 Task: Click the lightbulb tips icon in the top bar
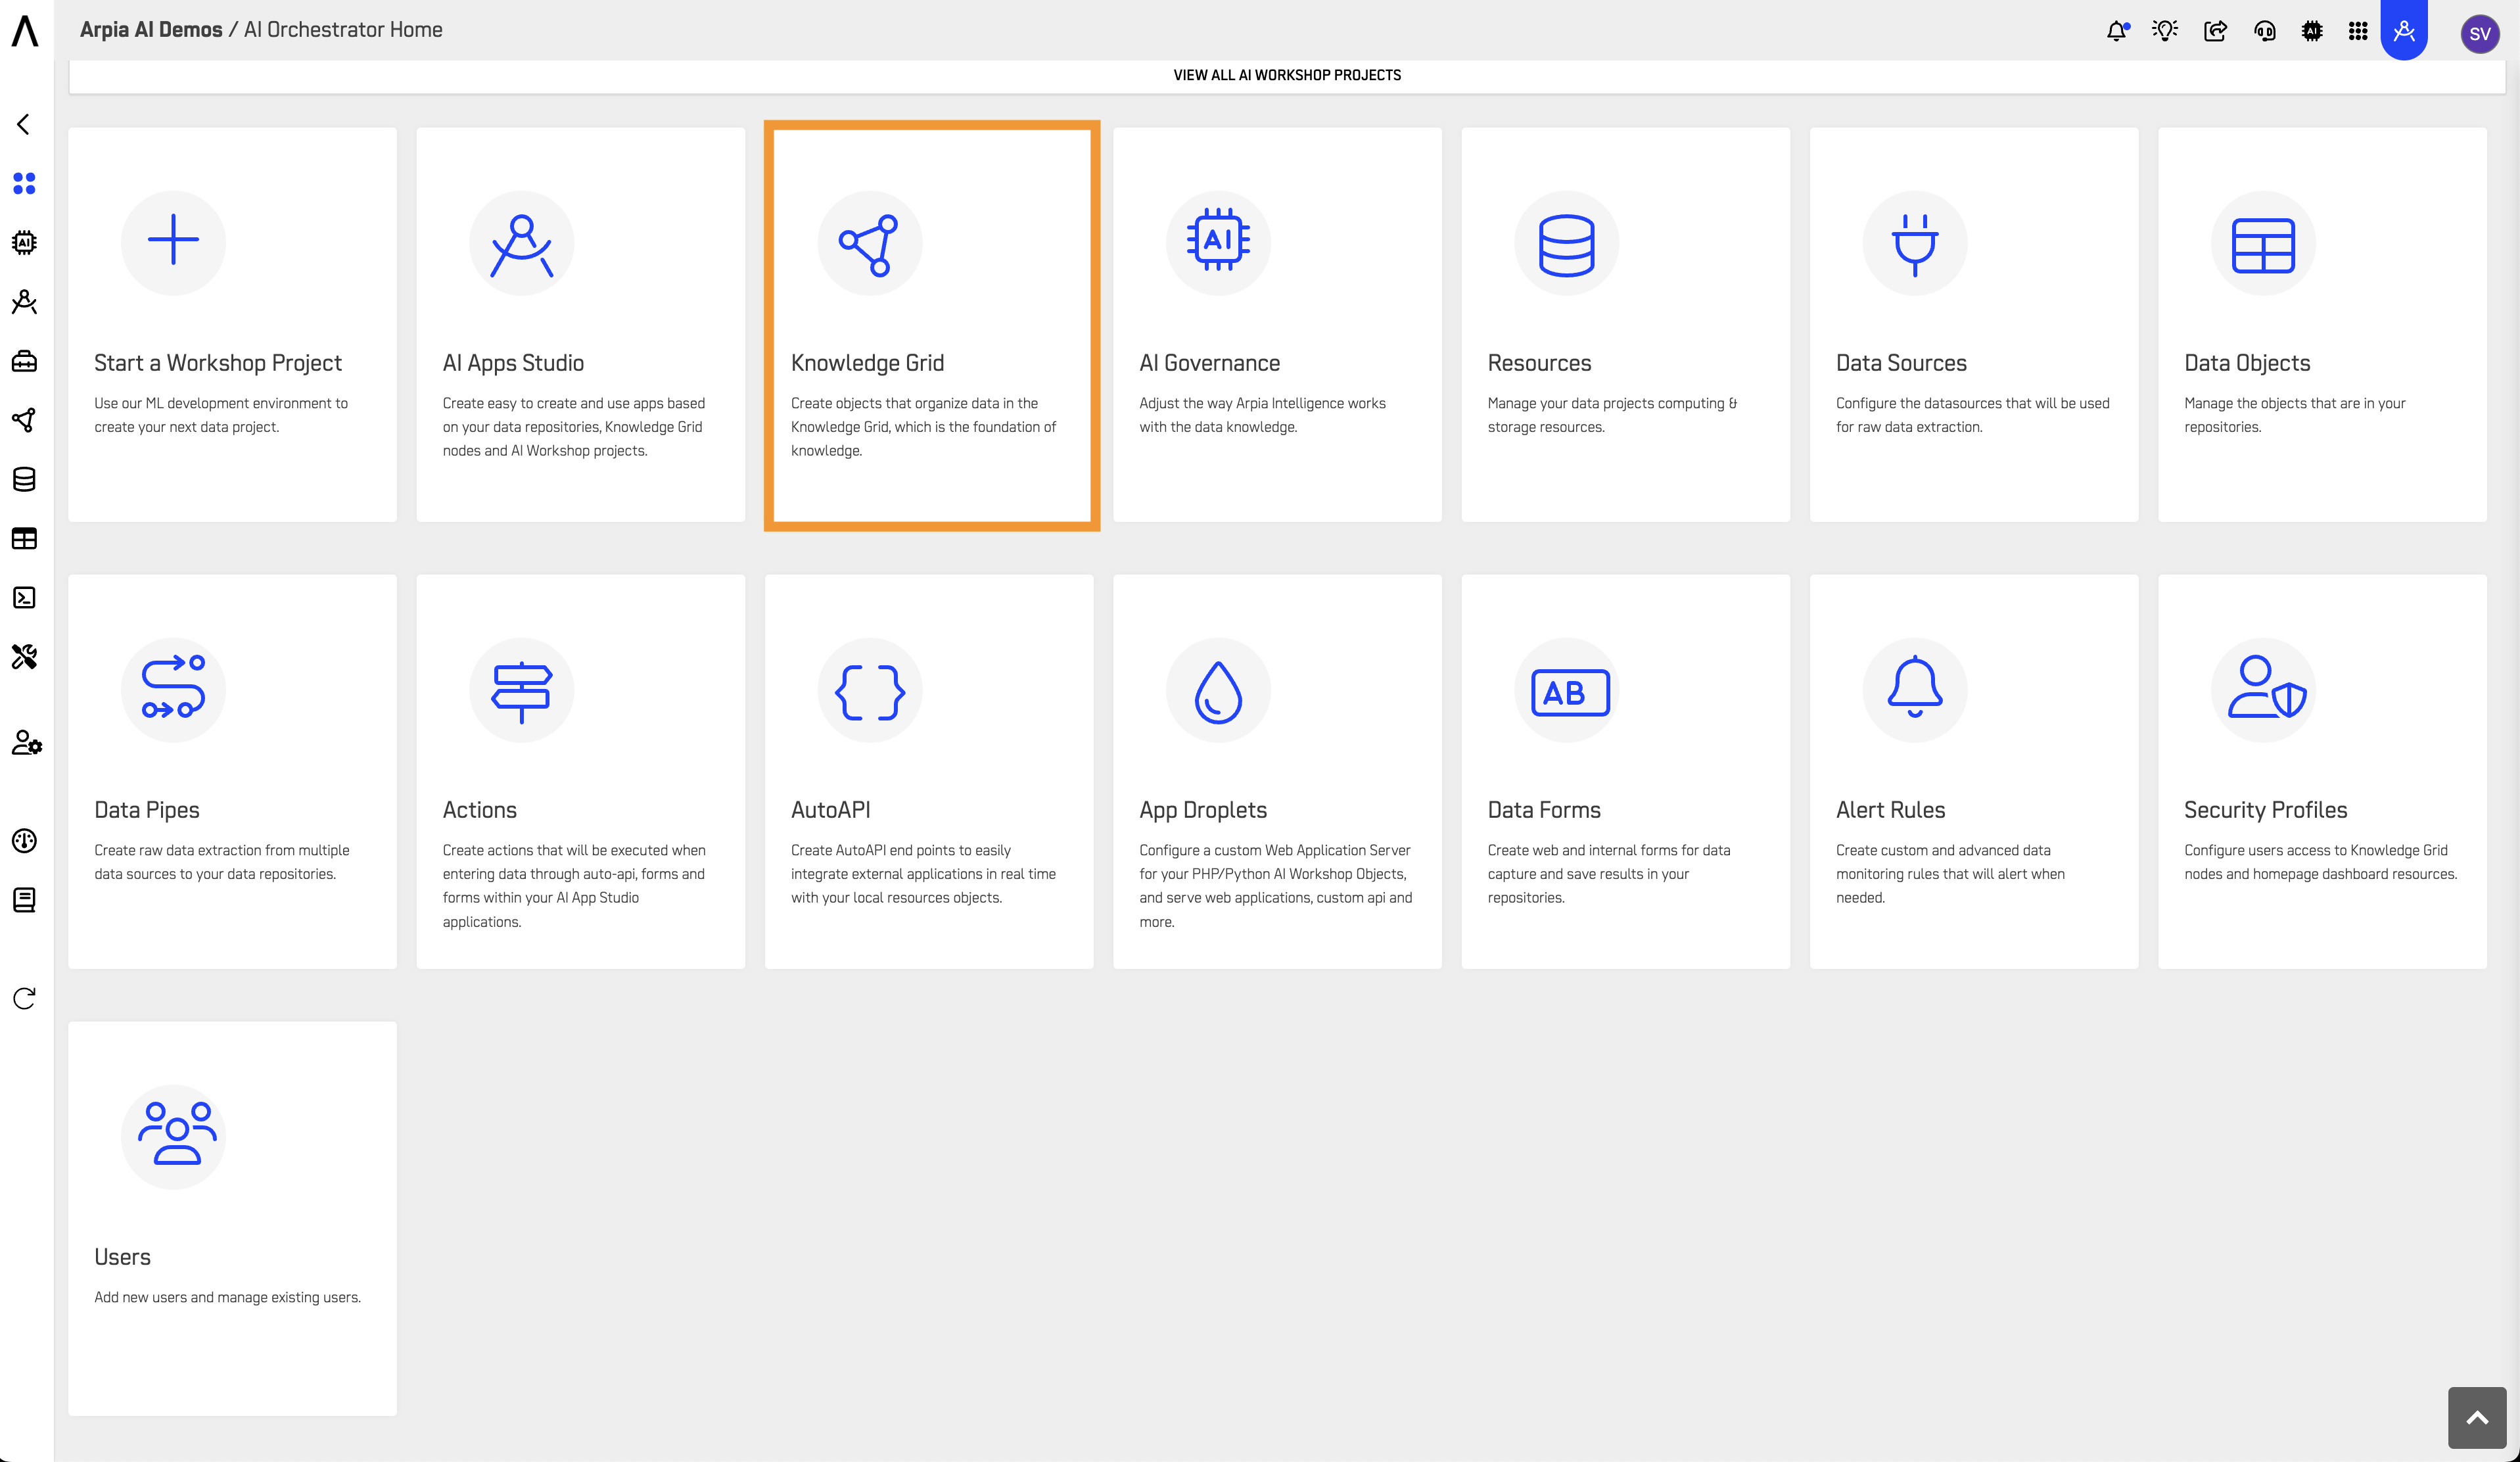(2165, 31)
